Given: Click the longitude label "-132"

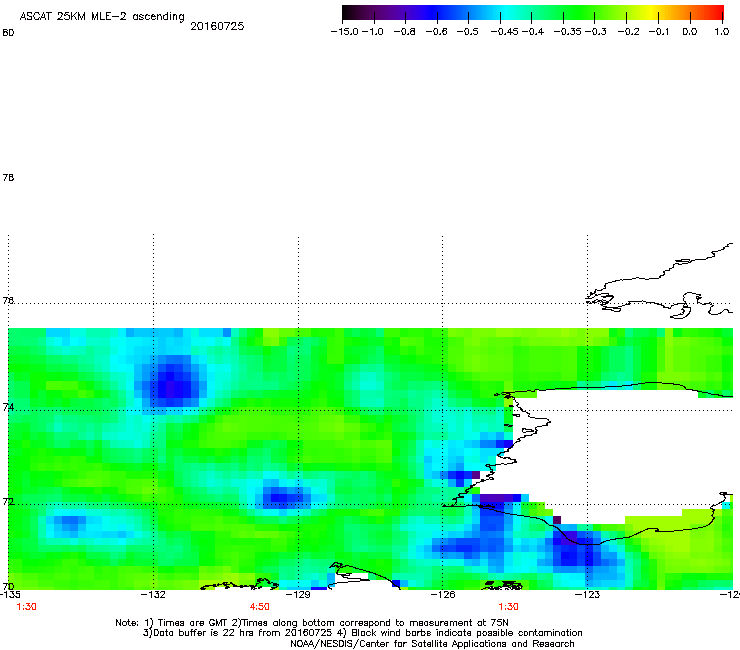Looking at the screenshot, I should click(x=153, y=594).
